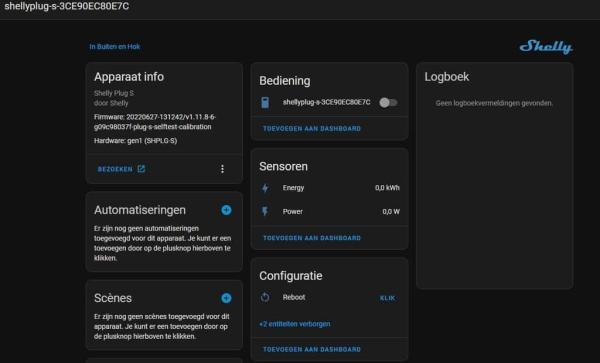Add a scene with the plus button
This screenshot has width=600, height=363.
tap(226, 298)
